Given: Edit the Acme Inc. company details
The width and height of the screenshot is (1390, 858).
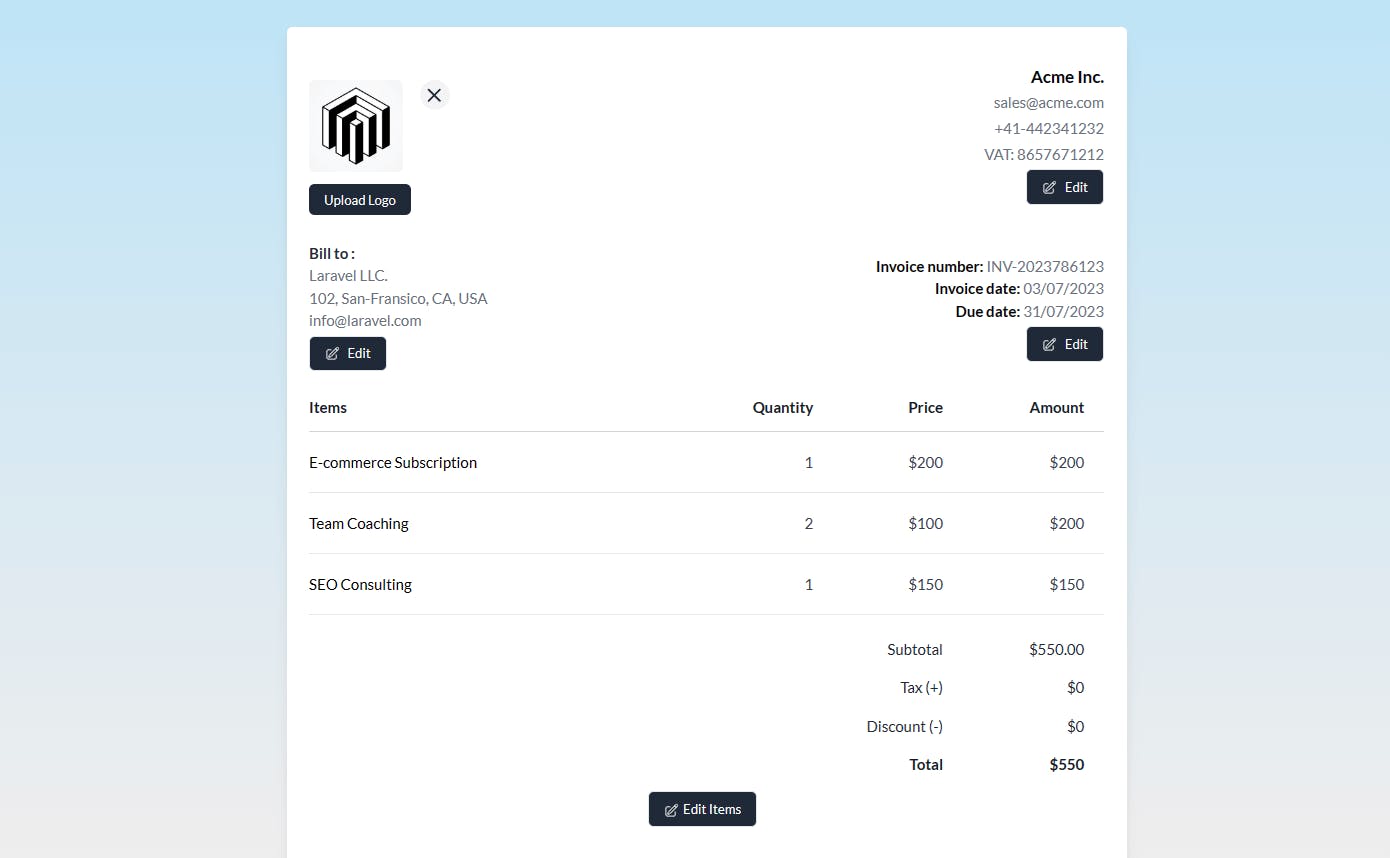Looking at the screenshot, I should click(1064, 187).
